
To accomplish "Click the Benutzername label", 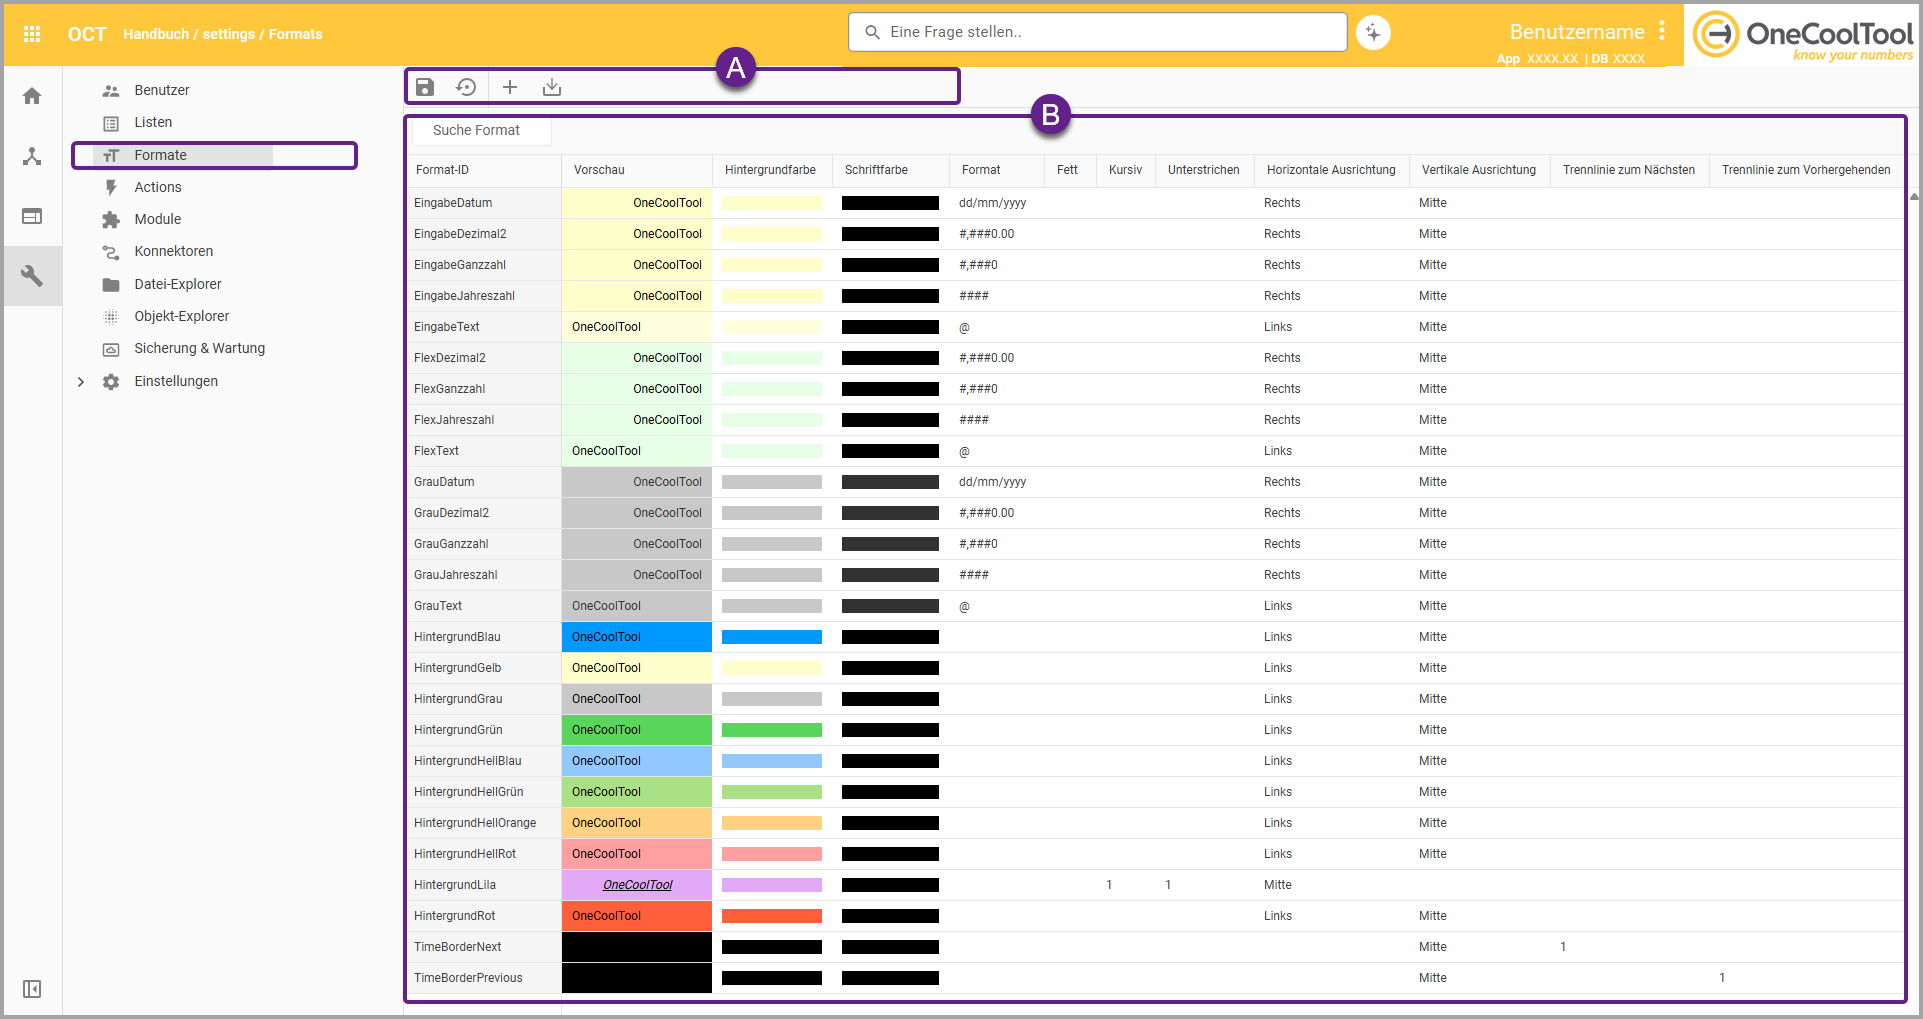I will pyautogui.click(x=1577, y=32).
